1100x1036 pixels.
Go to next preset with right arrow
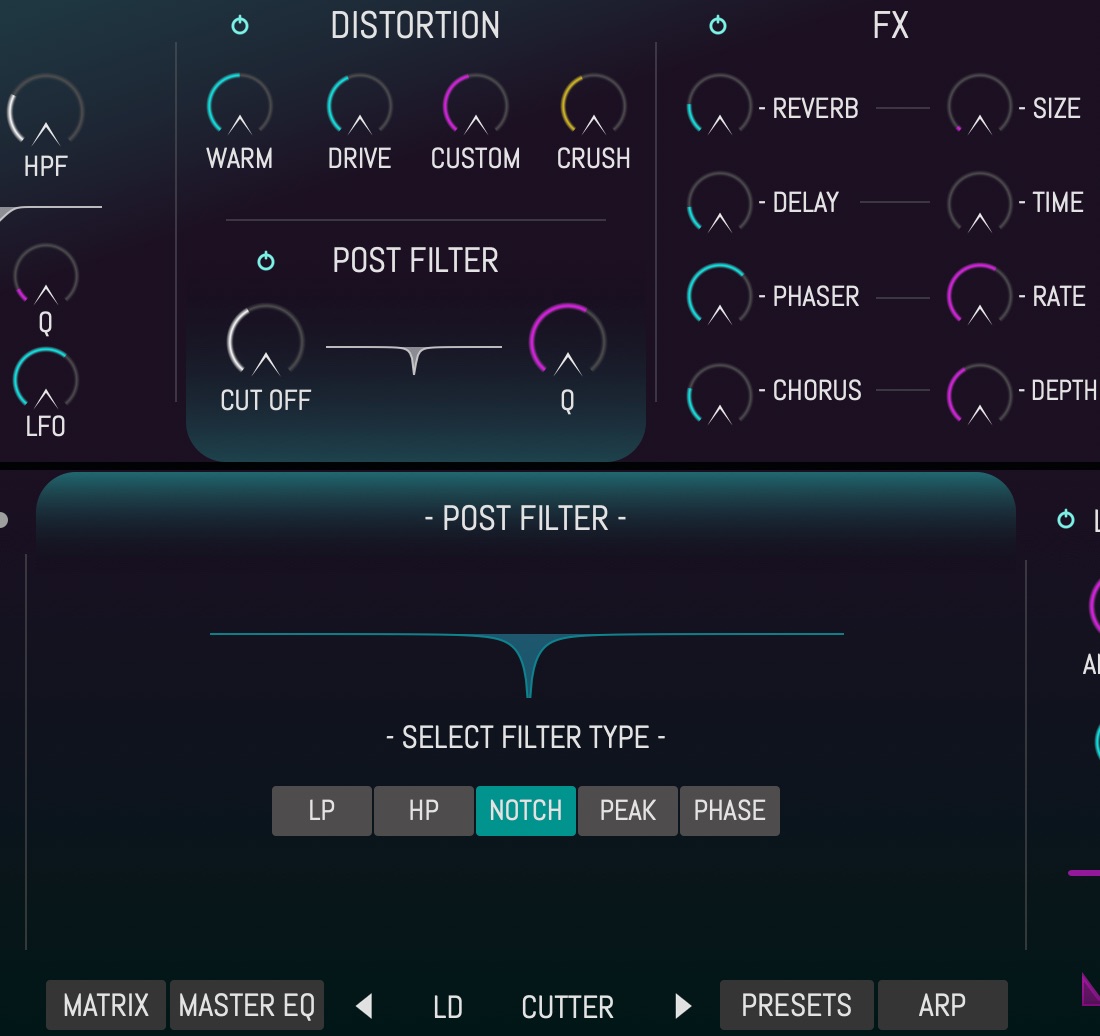point(683,1006)
